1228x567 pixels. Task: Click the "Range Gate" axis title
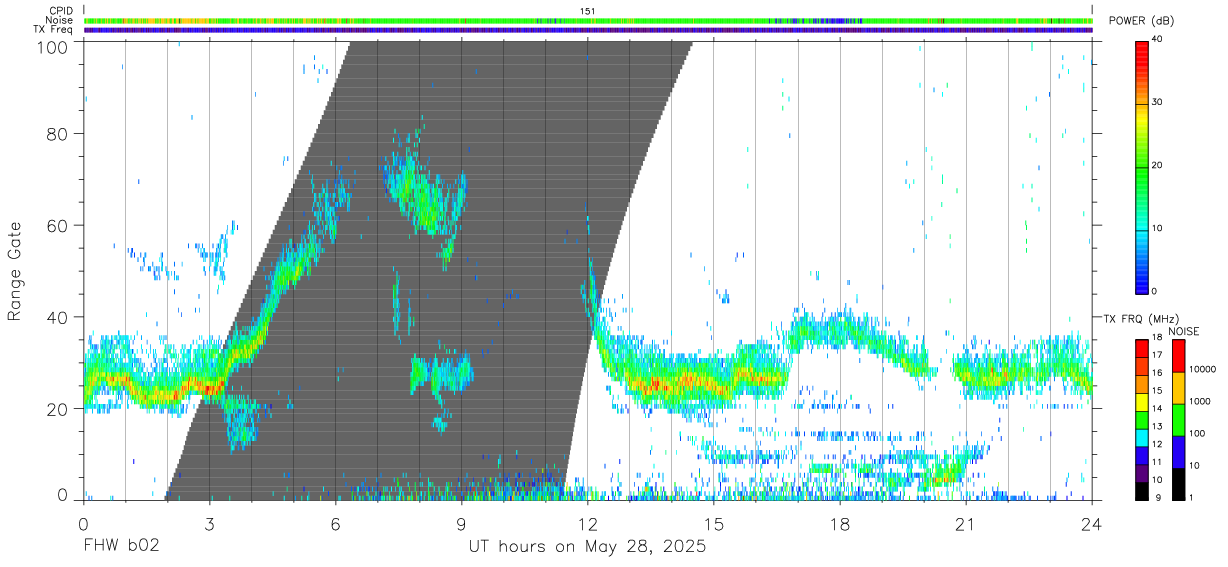(x=15, y=272)
